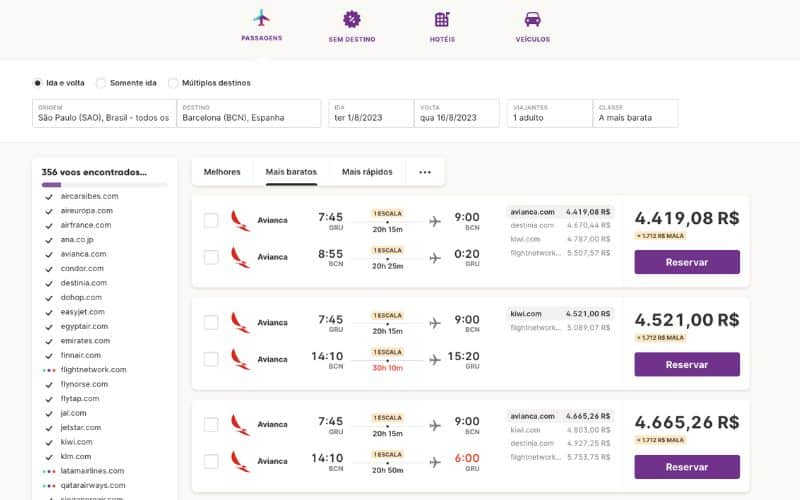Click Reservar for 4.665,26 R$ fare

[687, 467]
